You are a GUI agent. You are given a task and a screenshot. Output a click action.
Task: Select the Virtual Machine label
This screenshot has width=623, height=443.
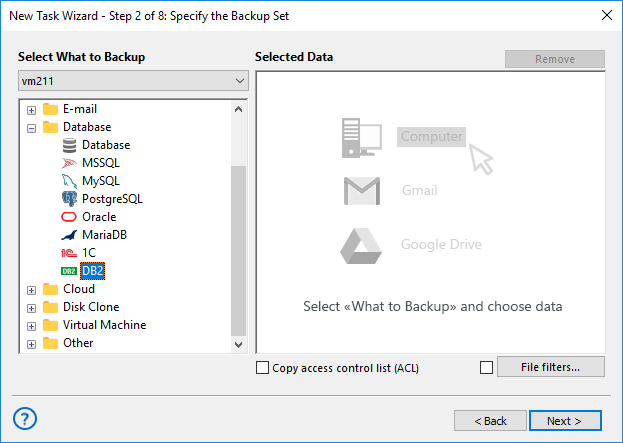point(104,325)
